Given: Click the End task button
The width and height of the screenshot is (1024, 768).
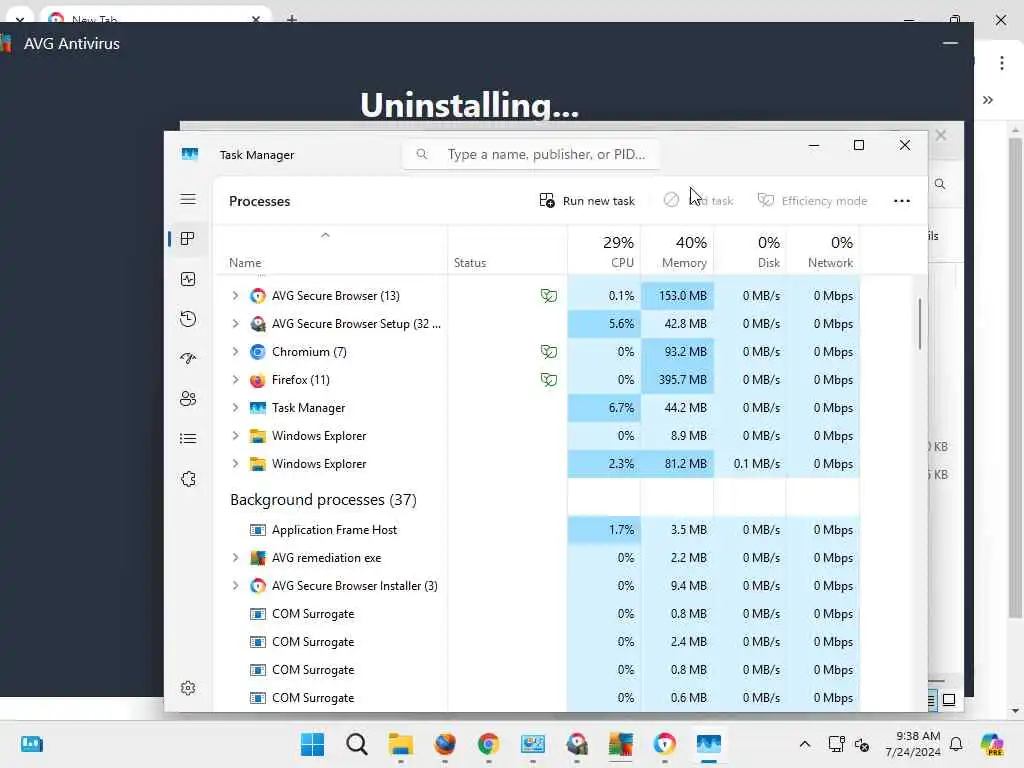Looking at the screenshot, I should (698, 200).
